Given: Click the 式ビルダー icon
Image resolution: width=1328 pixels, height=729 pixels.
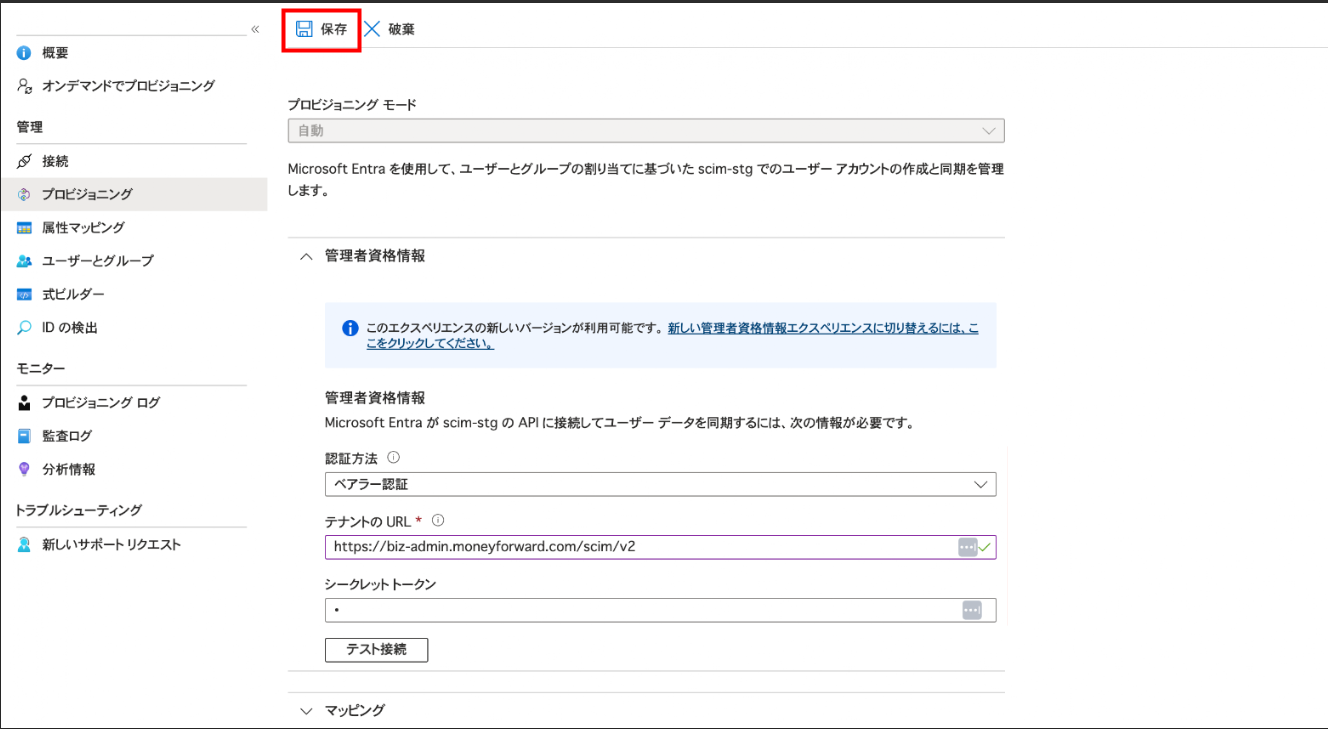Looking at the screenshot, I should (24, 294).
